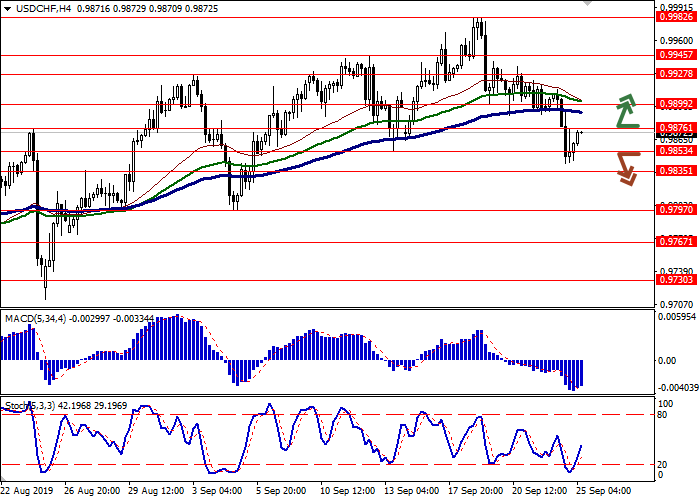The height and width of the screenshot is (500, 700).
Task: Click the green upward arrow icon
Action: click(x=627, y=110)
